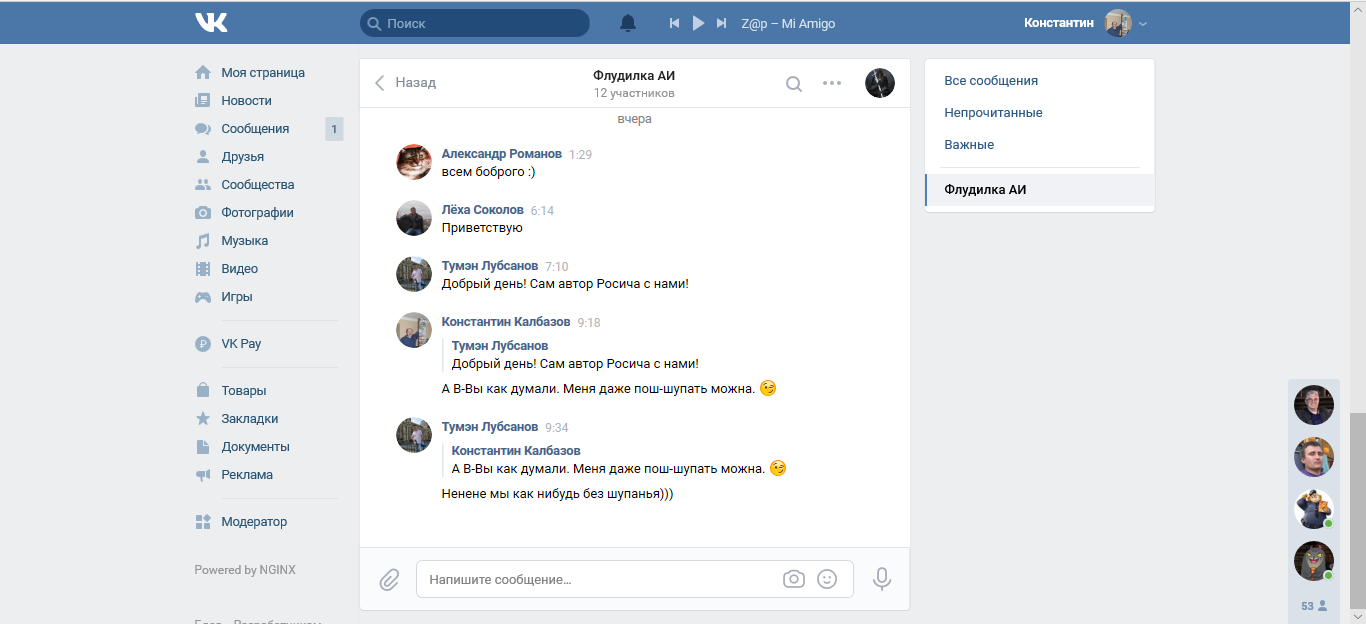Open Александр Романов's profile link

[501, 154]
